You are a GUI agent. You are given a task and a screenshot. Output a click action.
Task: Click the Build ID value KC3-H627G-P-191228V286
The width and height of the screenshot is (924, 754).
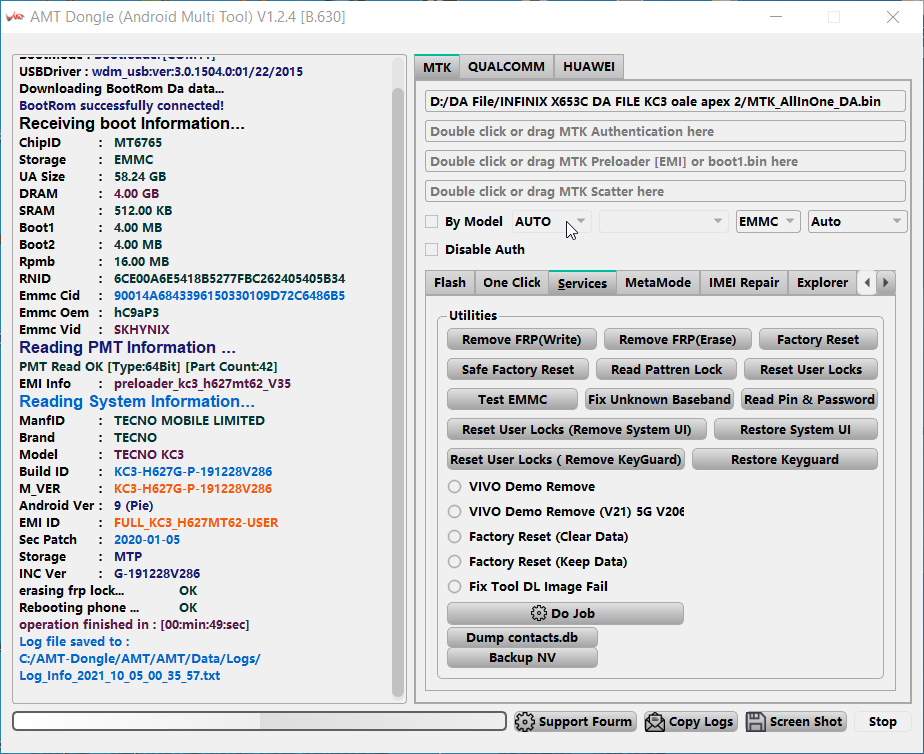pyautogui.click(x=193, y=472)
